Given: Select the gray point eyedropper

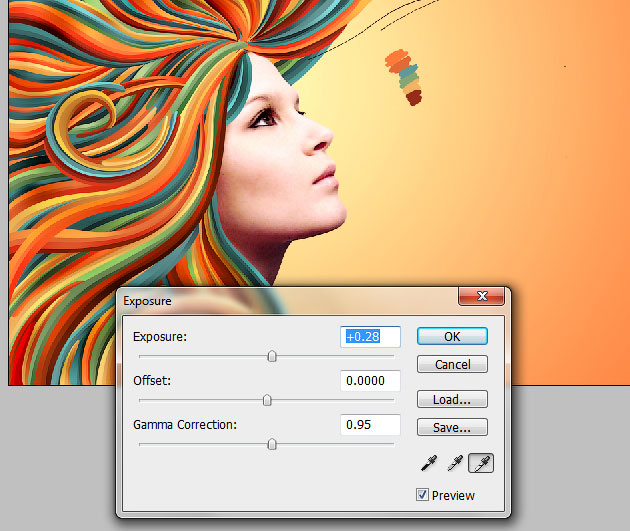Looking at the screenshot, I should point(454,463).
